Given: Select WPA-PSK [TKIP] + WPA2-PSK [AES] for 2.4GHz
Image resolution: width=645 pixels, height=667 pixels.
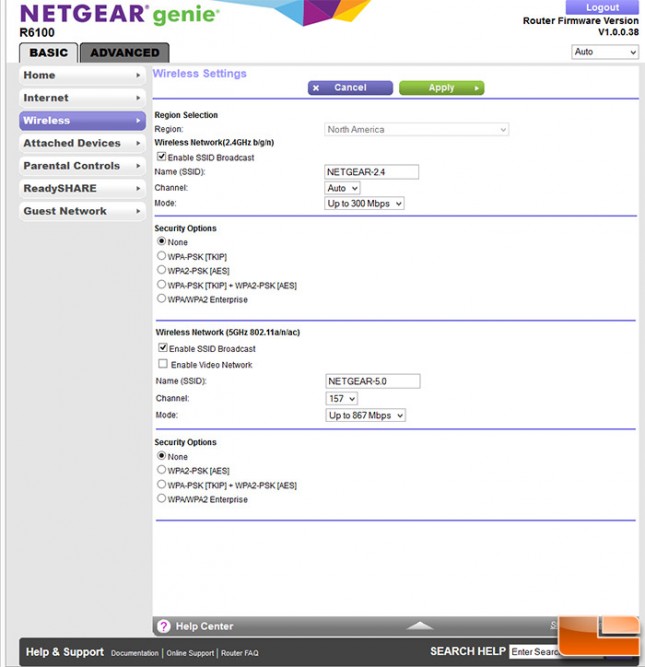Looking at the screenshot, I should pos(161,284).
